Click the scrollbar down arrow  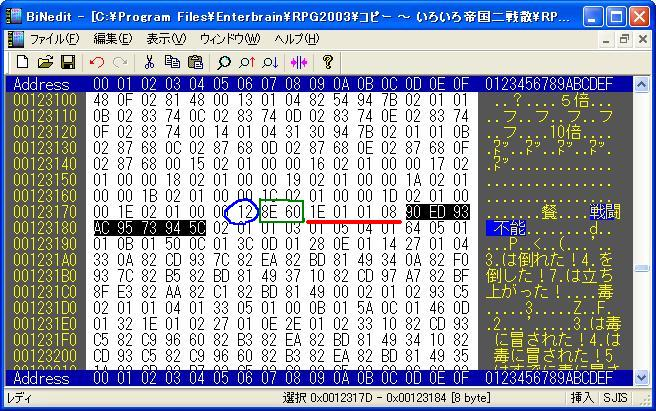(641, 378)
